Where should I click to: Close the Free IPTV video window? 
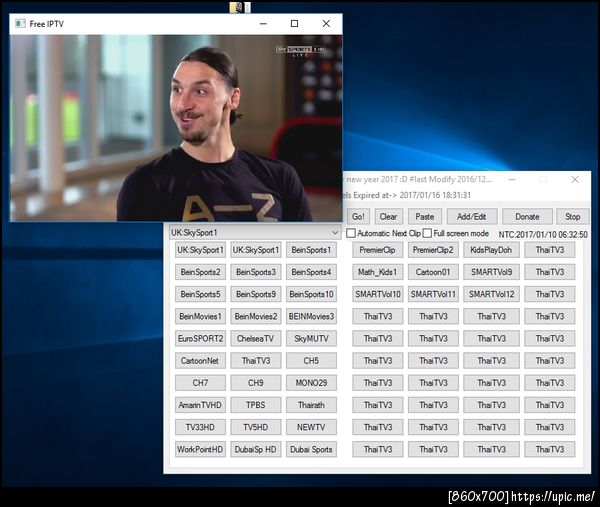pyautogui.click(x=326, y=24)
